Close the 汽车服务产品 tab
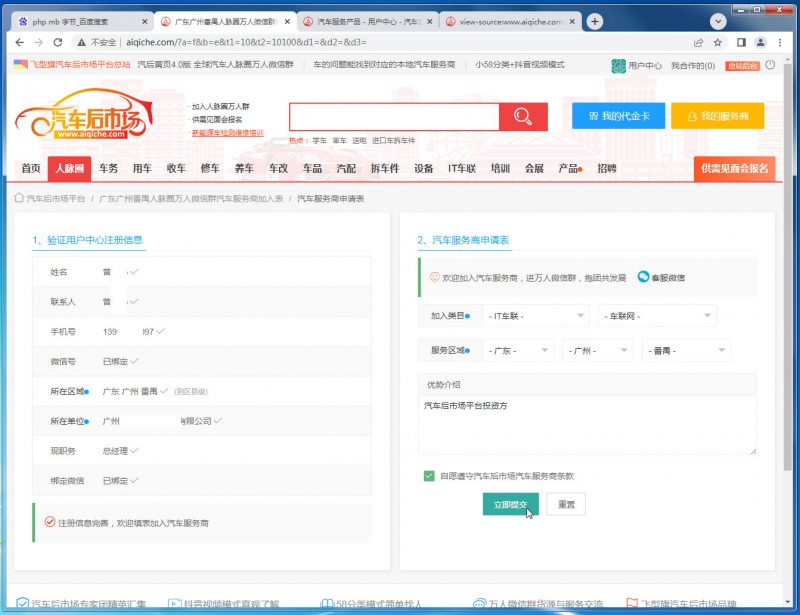The height and width of the screenshot is (615, 800). click(x=430, y=21)
